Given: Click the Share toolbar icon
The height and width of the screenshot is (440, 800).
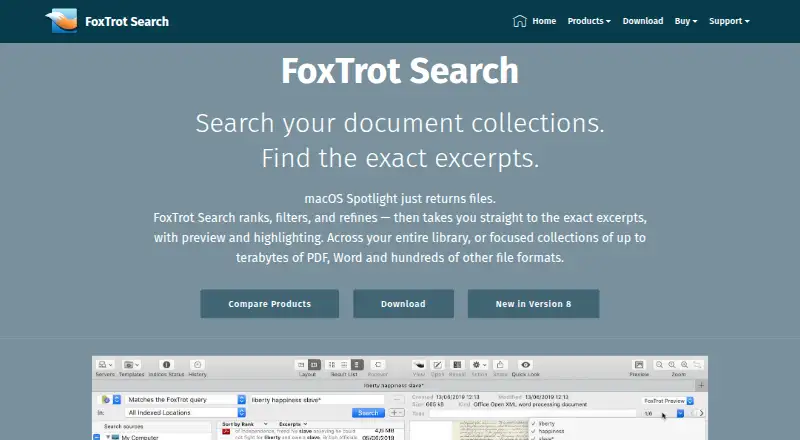Looking at the screenshot, I should tap(500, 364).
